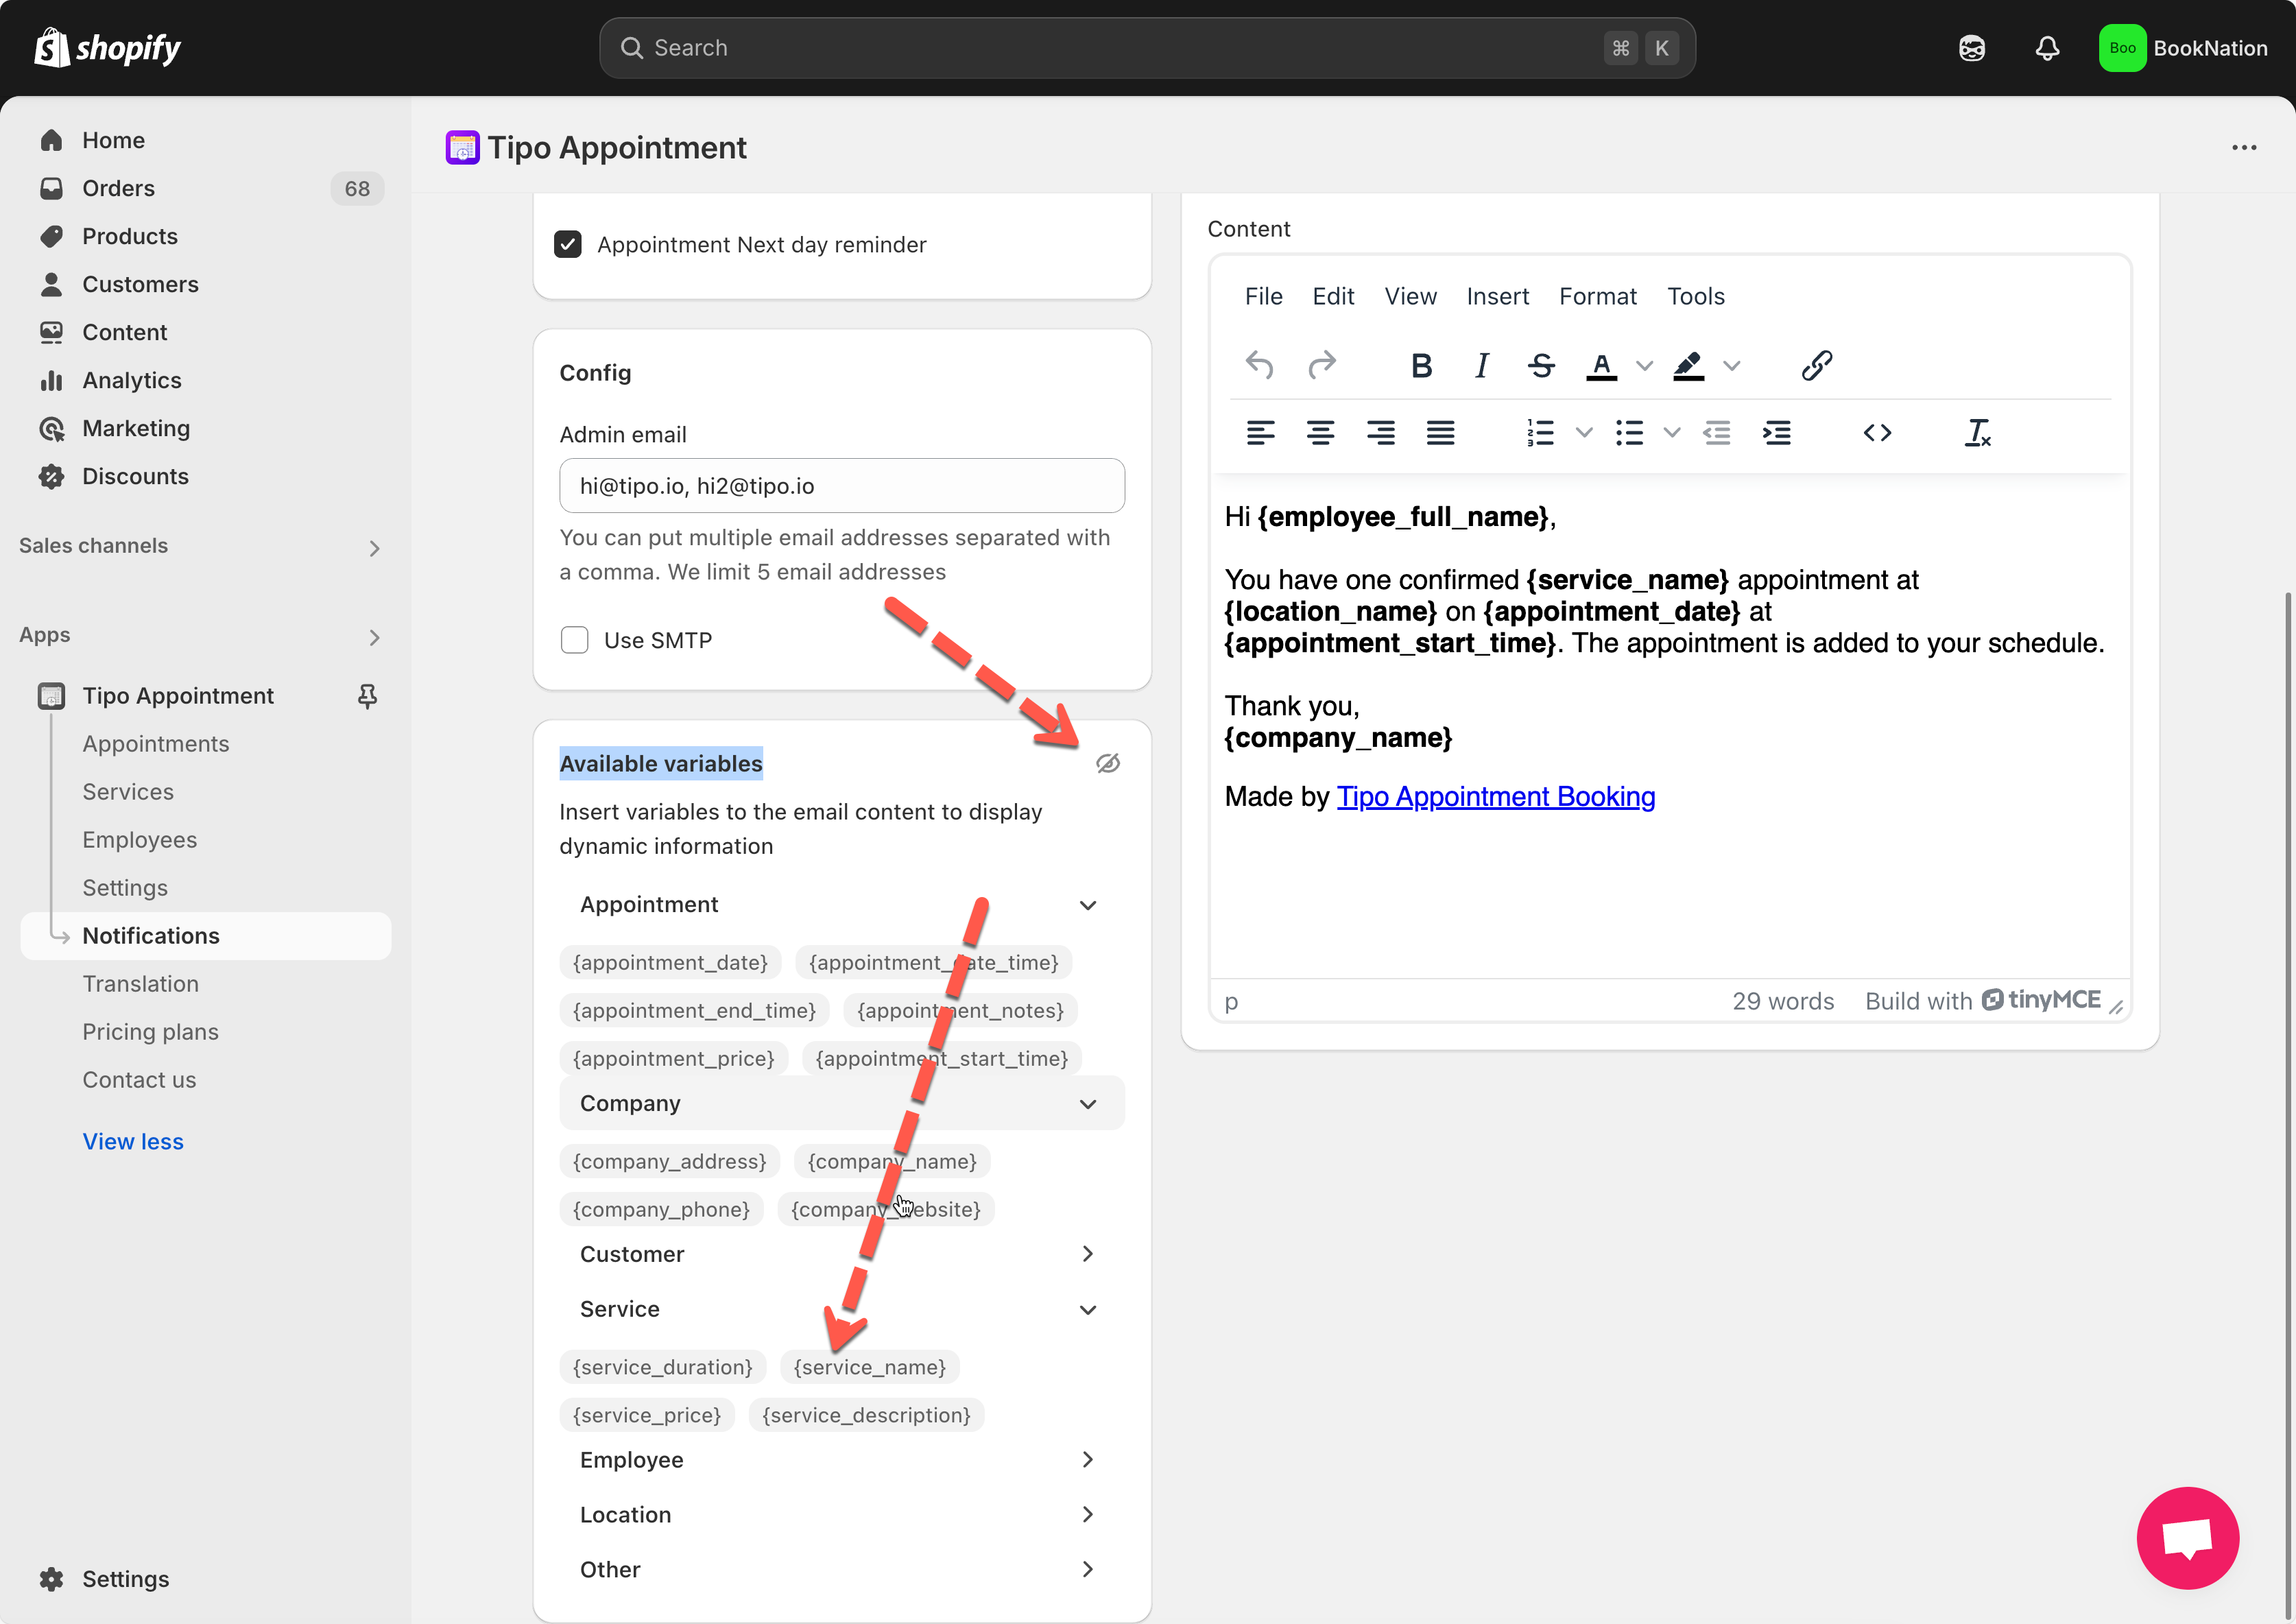Viewport: 2296px width, 1624px height.
Task: Click the clear formatting icon
Action: (1977, 433)
